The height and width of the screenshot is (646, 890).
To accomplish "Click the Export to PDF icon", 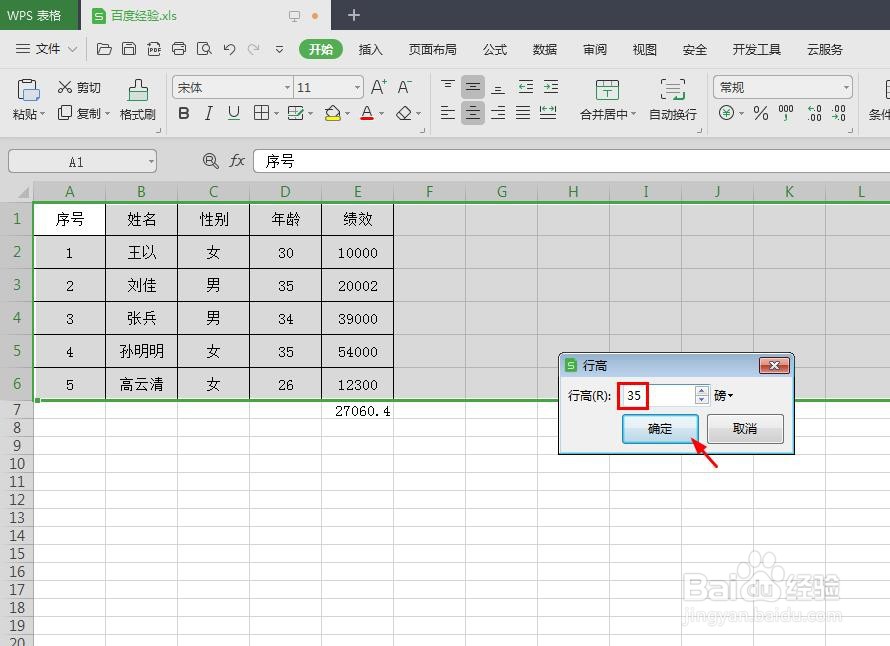I will tap(154, 48).
